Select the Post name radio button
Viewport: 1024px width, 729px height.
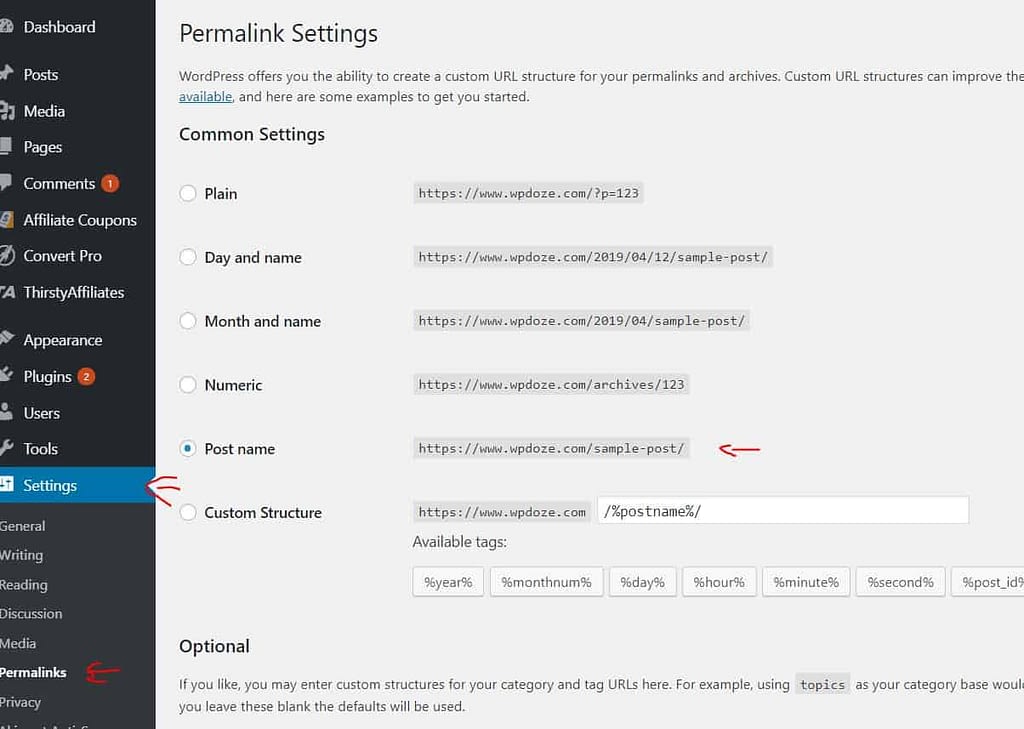pos(187,449)
